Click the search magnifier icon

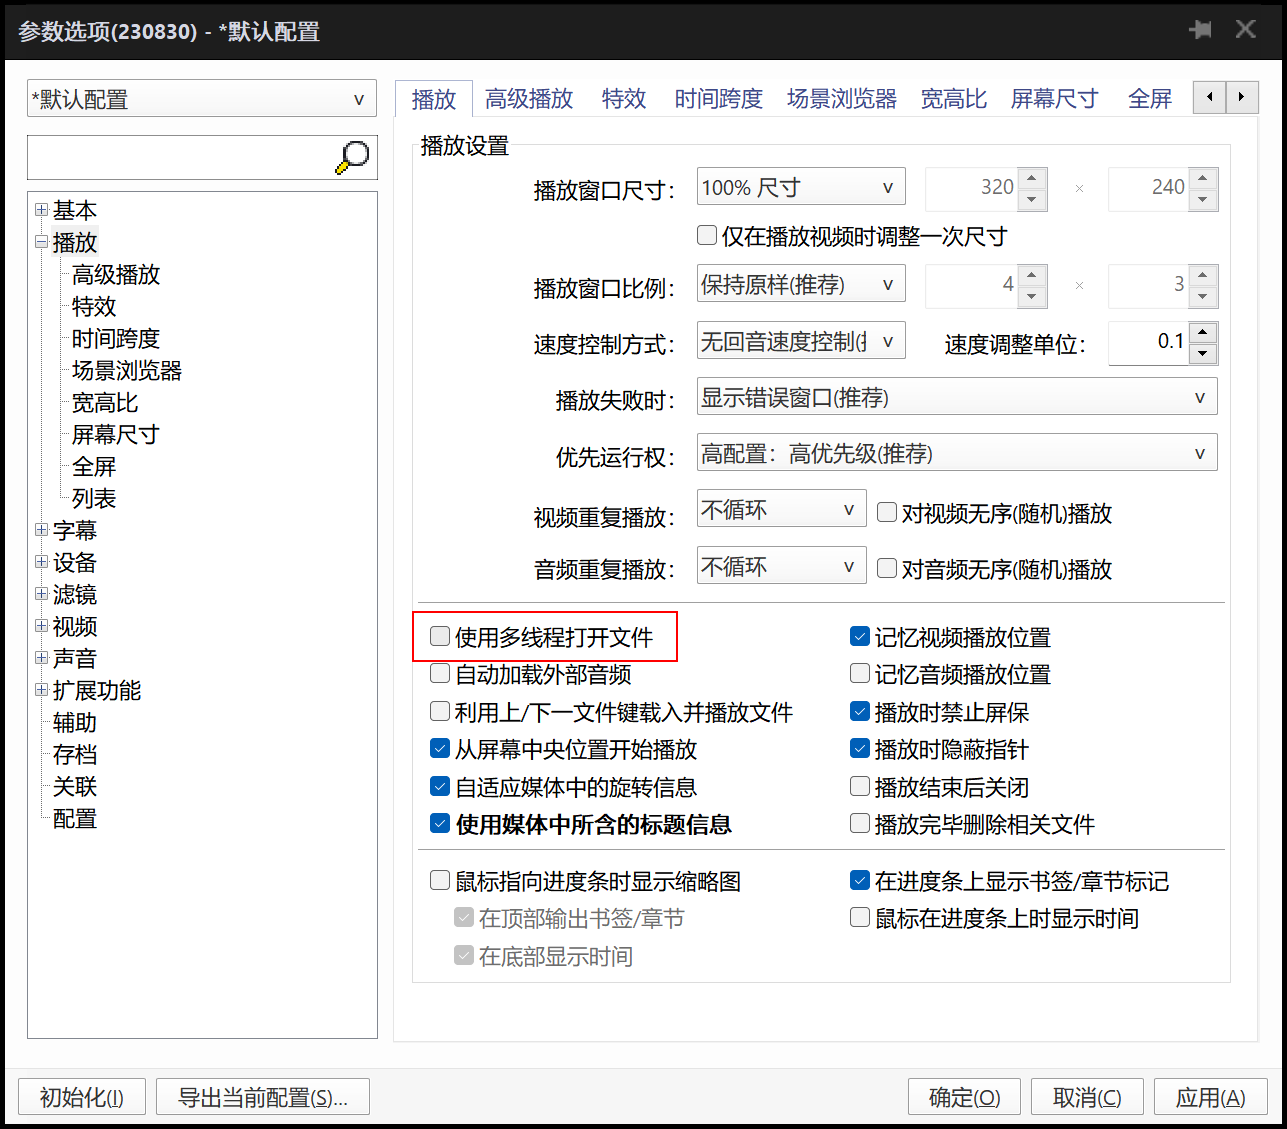point(352,157)
